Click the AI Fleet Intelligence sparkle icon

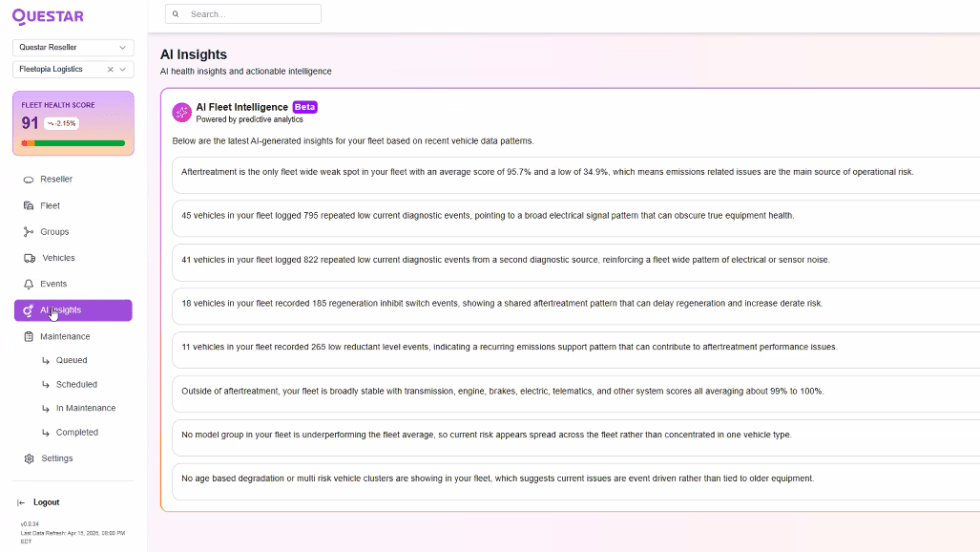point(182,113)
